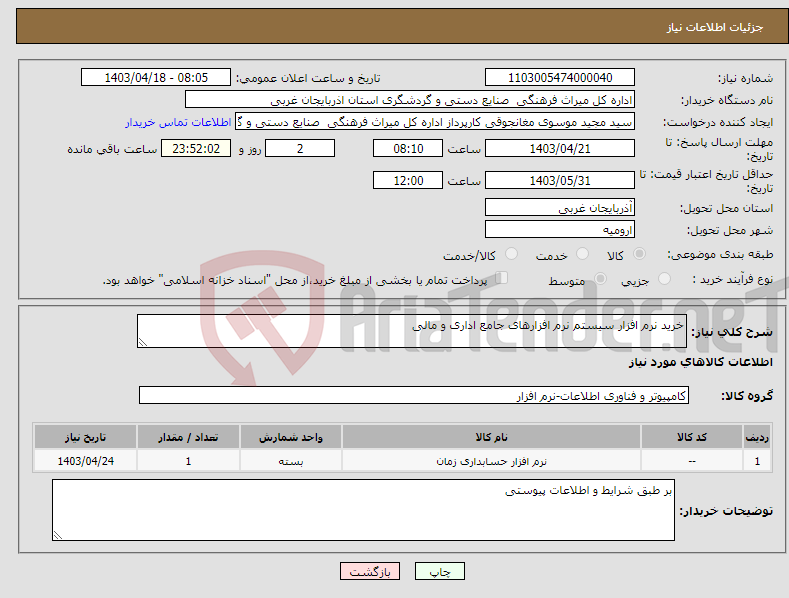Viewport: 789px width, 598px height.
Task: Click the توضیحات خریدار notes textarea
Action: (363, 510)
